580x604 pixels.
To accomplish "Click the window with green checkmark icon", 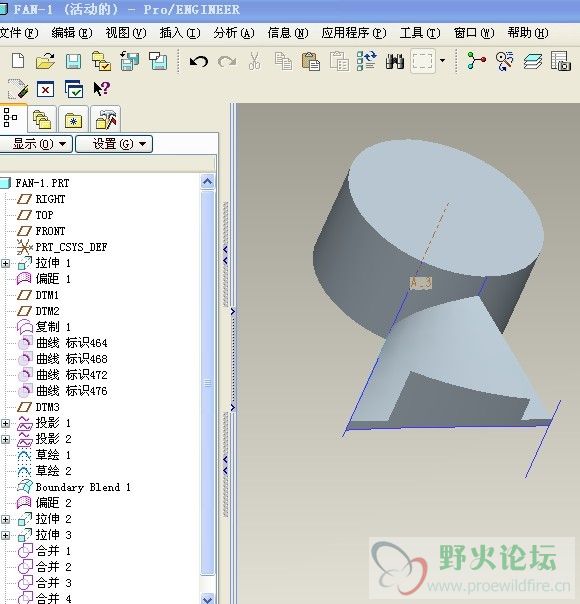I will (x=74, y=89).
